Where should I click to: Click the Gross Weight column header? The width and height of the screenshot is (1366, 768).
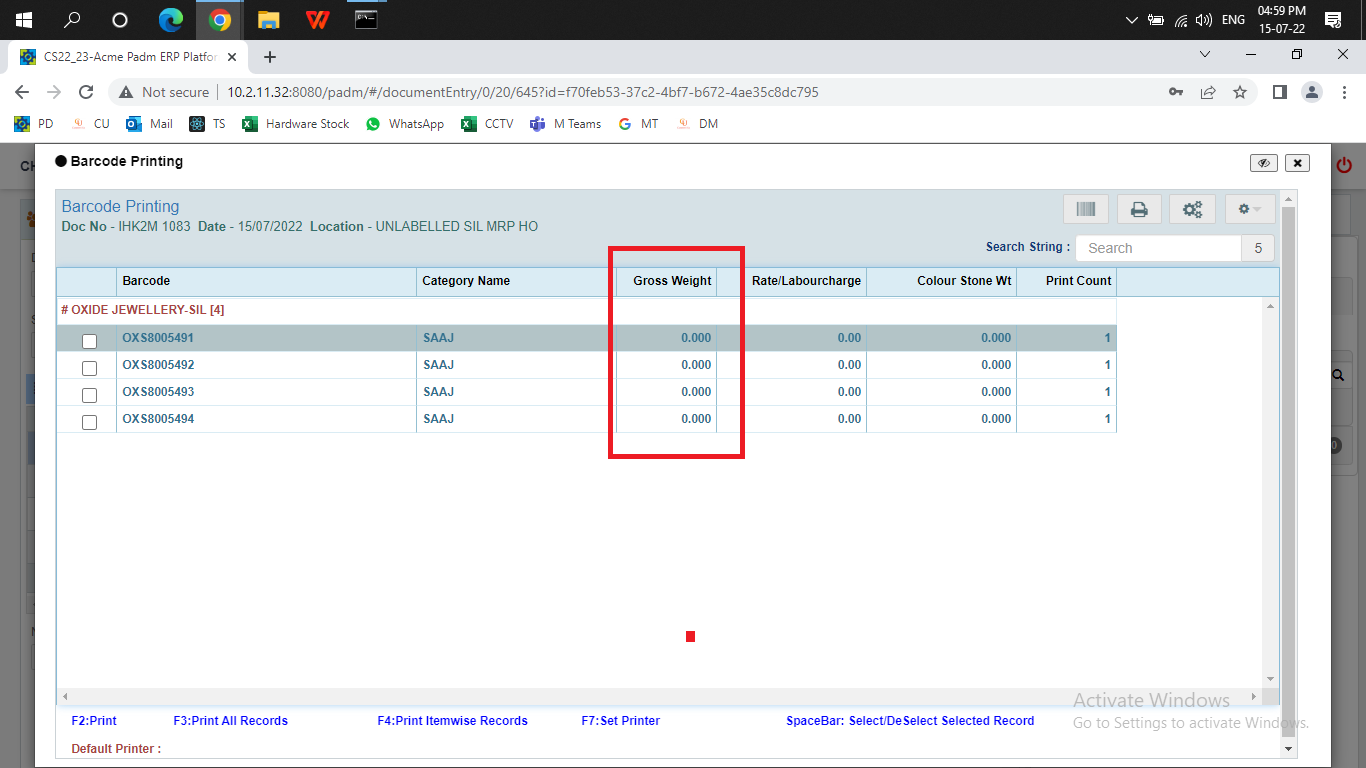(x=666, y=281)
